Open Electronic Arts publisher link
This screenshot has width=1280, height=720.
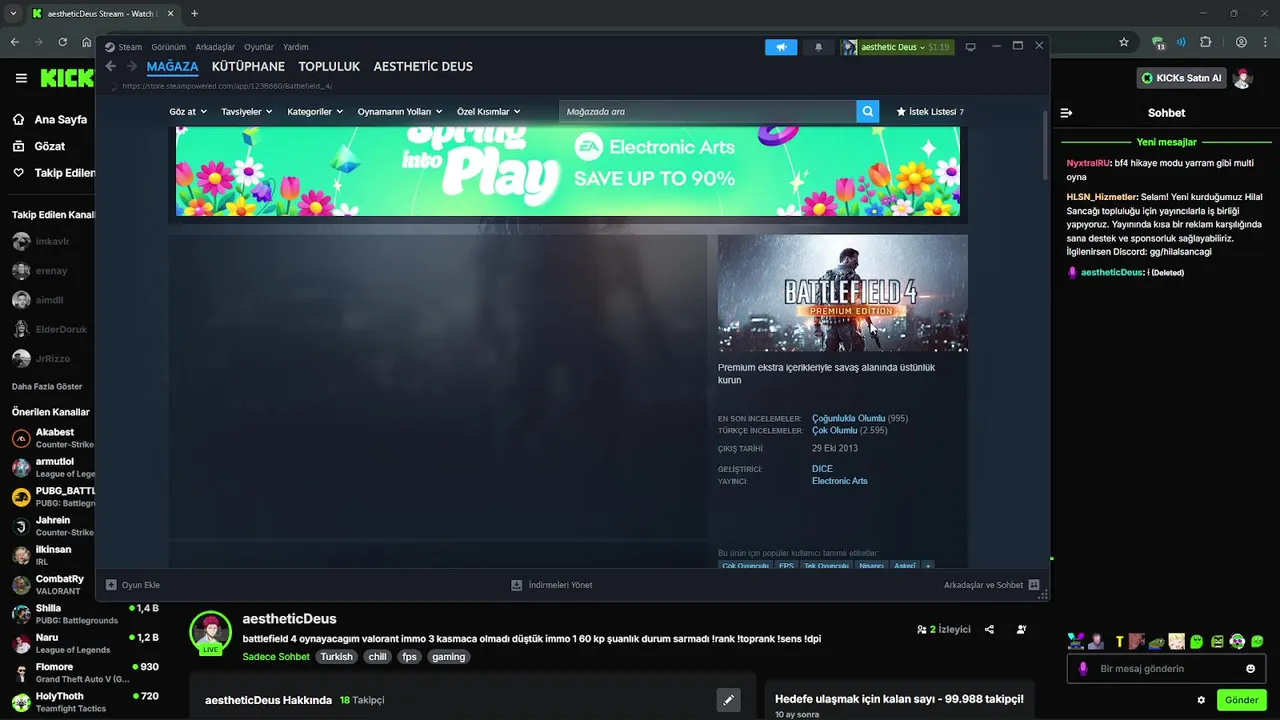[840, 481]
